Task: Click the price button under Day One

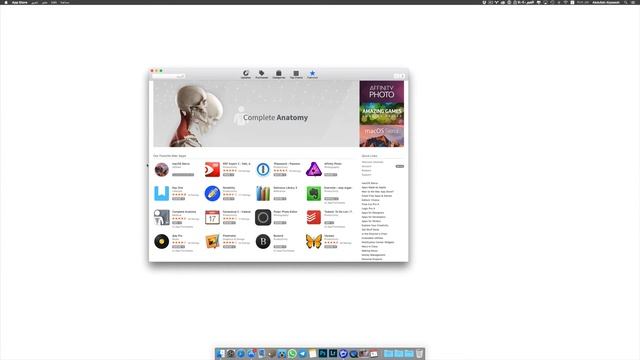Action: pos(178,199)
